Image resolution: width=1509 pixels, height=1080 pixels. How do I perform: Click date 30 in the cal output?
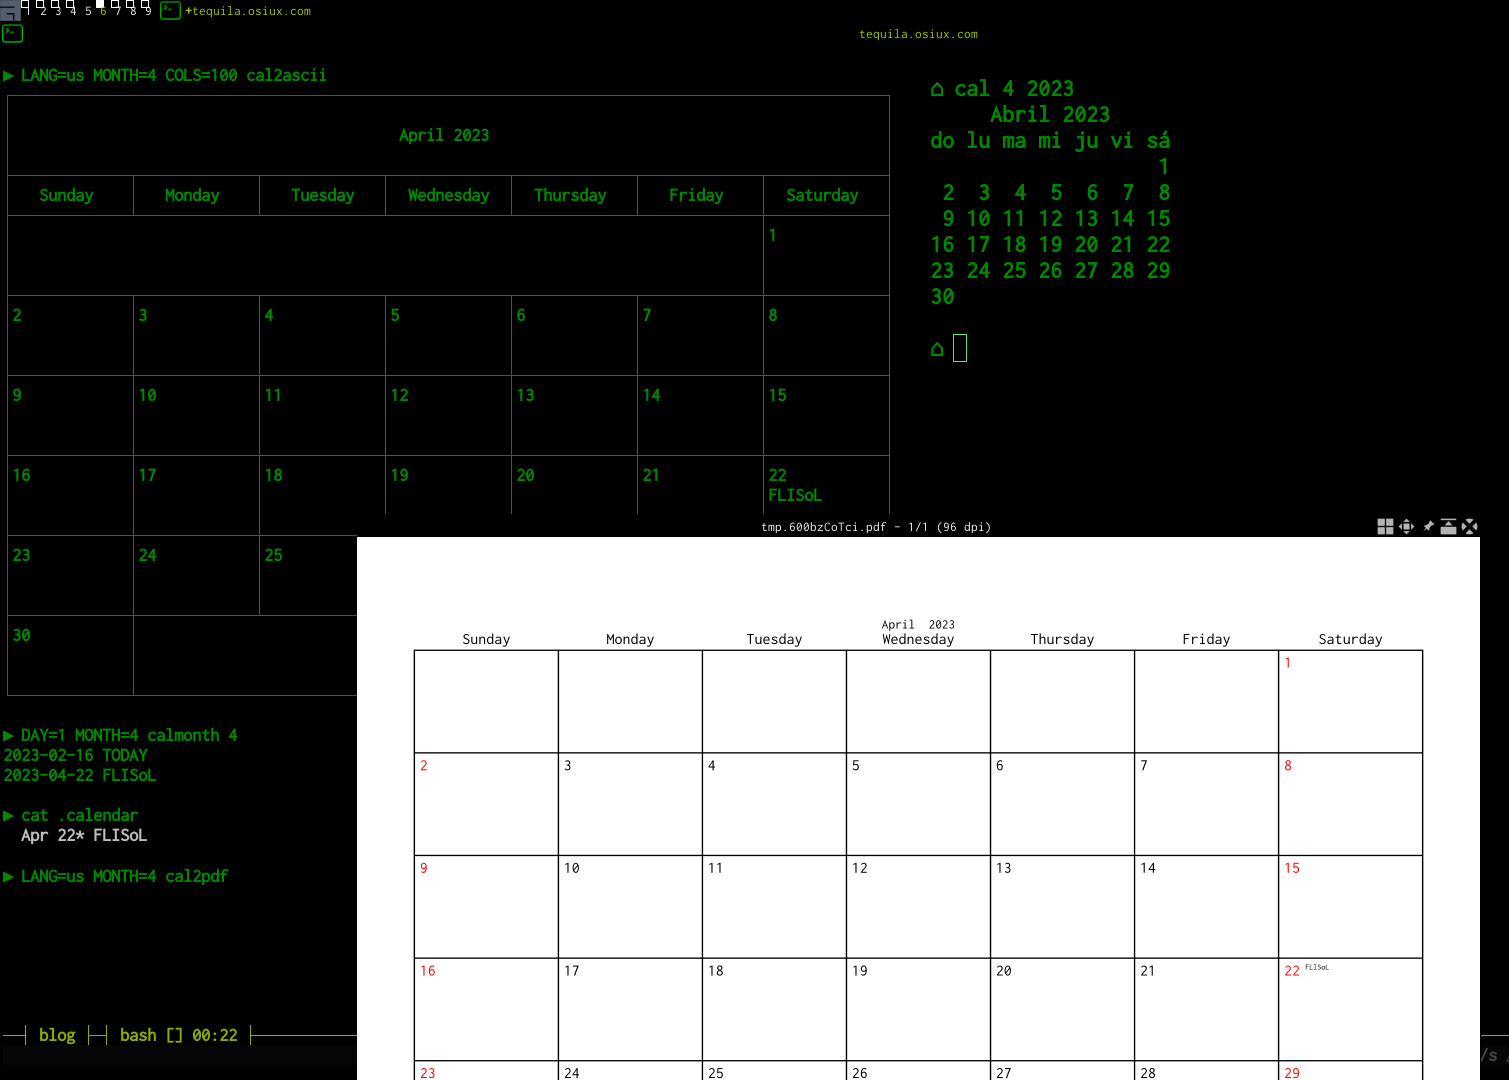point(942,297)
